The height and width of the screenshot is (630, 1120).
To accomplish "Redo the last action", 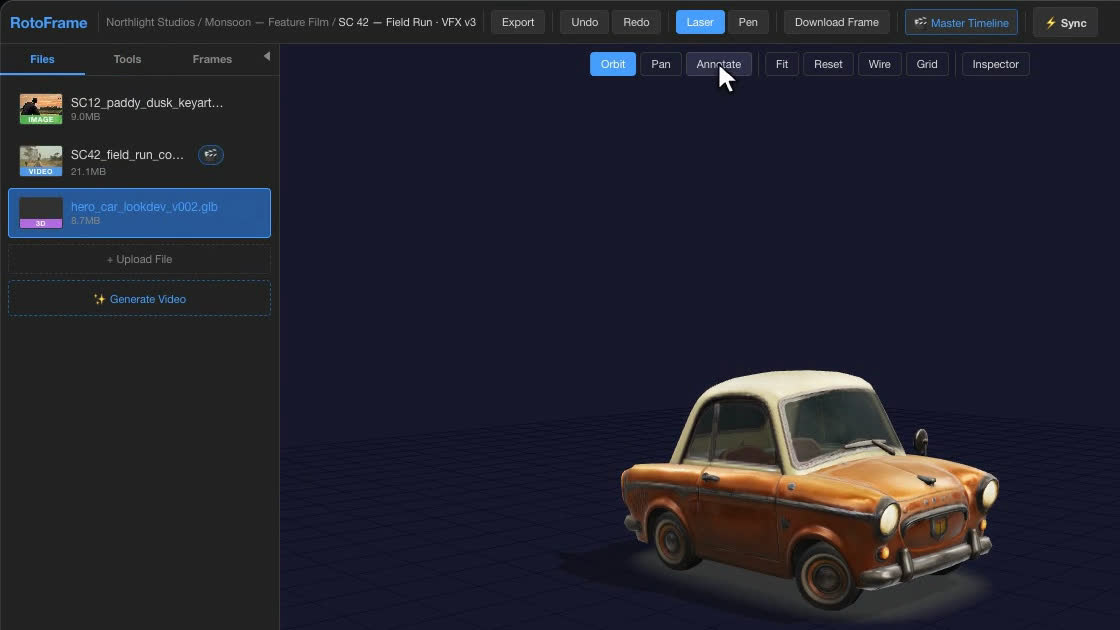I will coord(636,22).
